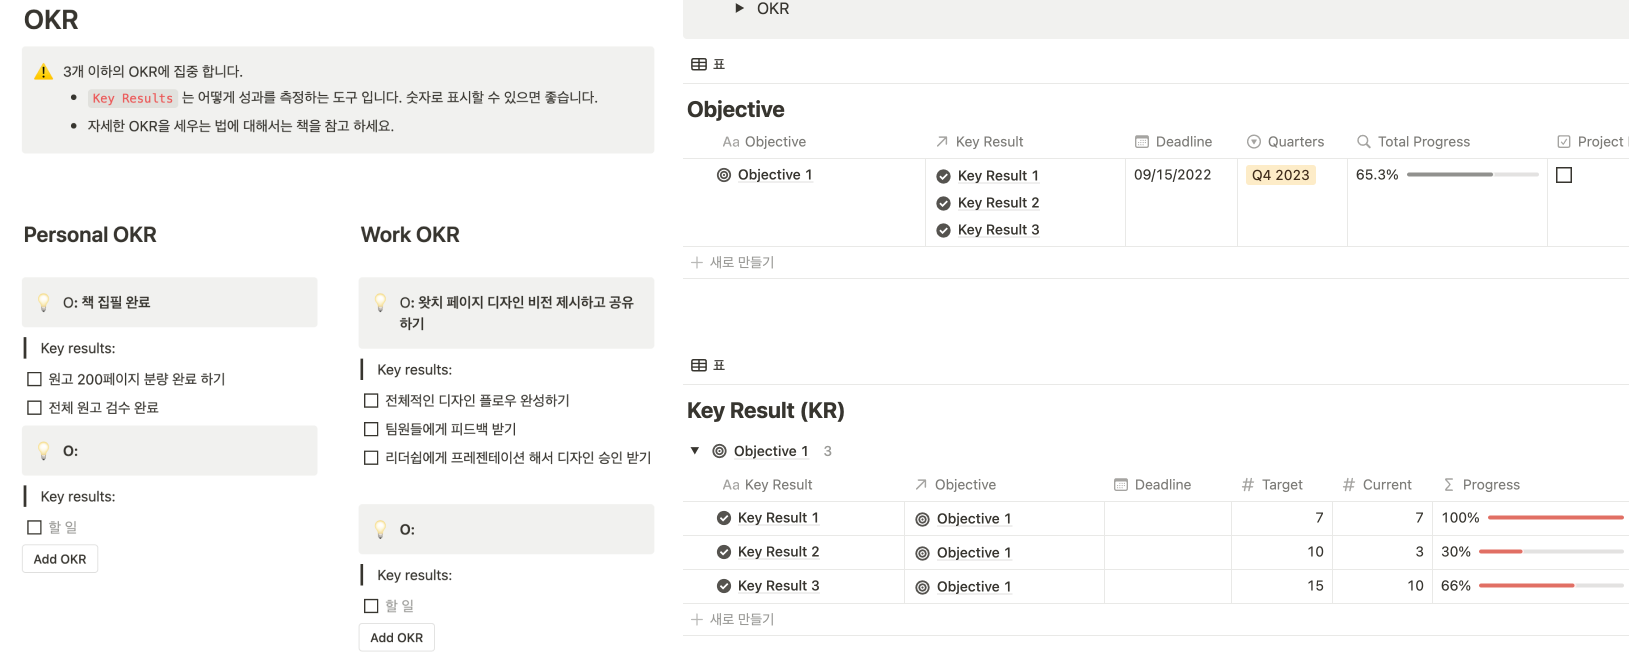Click the table view icon above Key Result (KR)

tap(699, 365)
